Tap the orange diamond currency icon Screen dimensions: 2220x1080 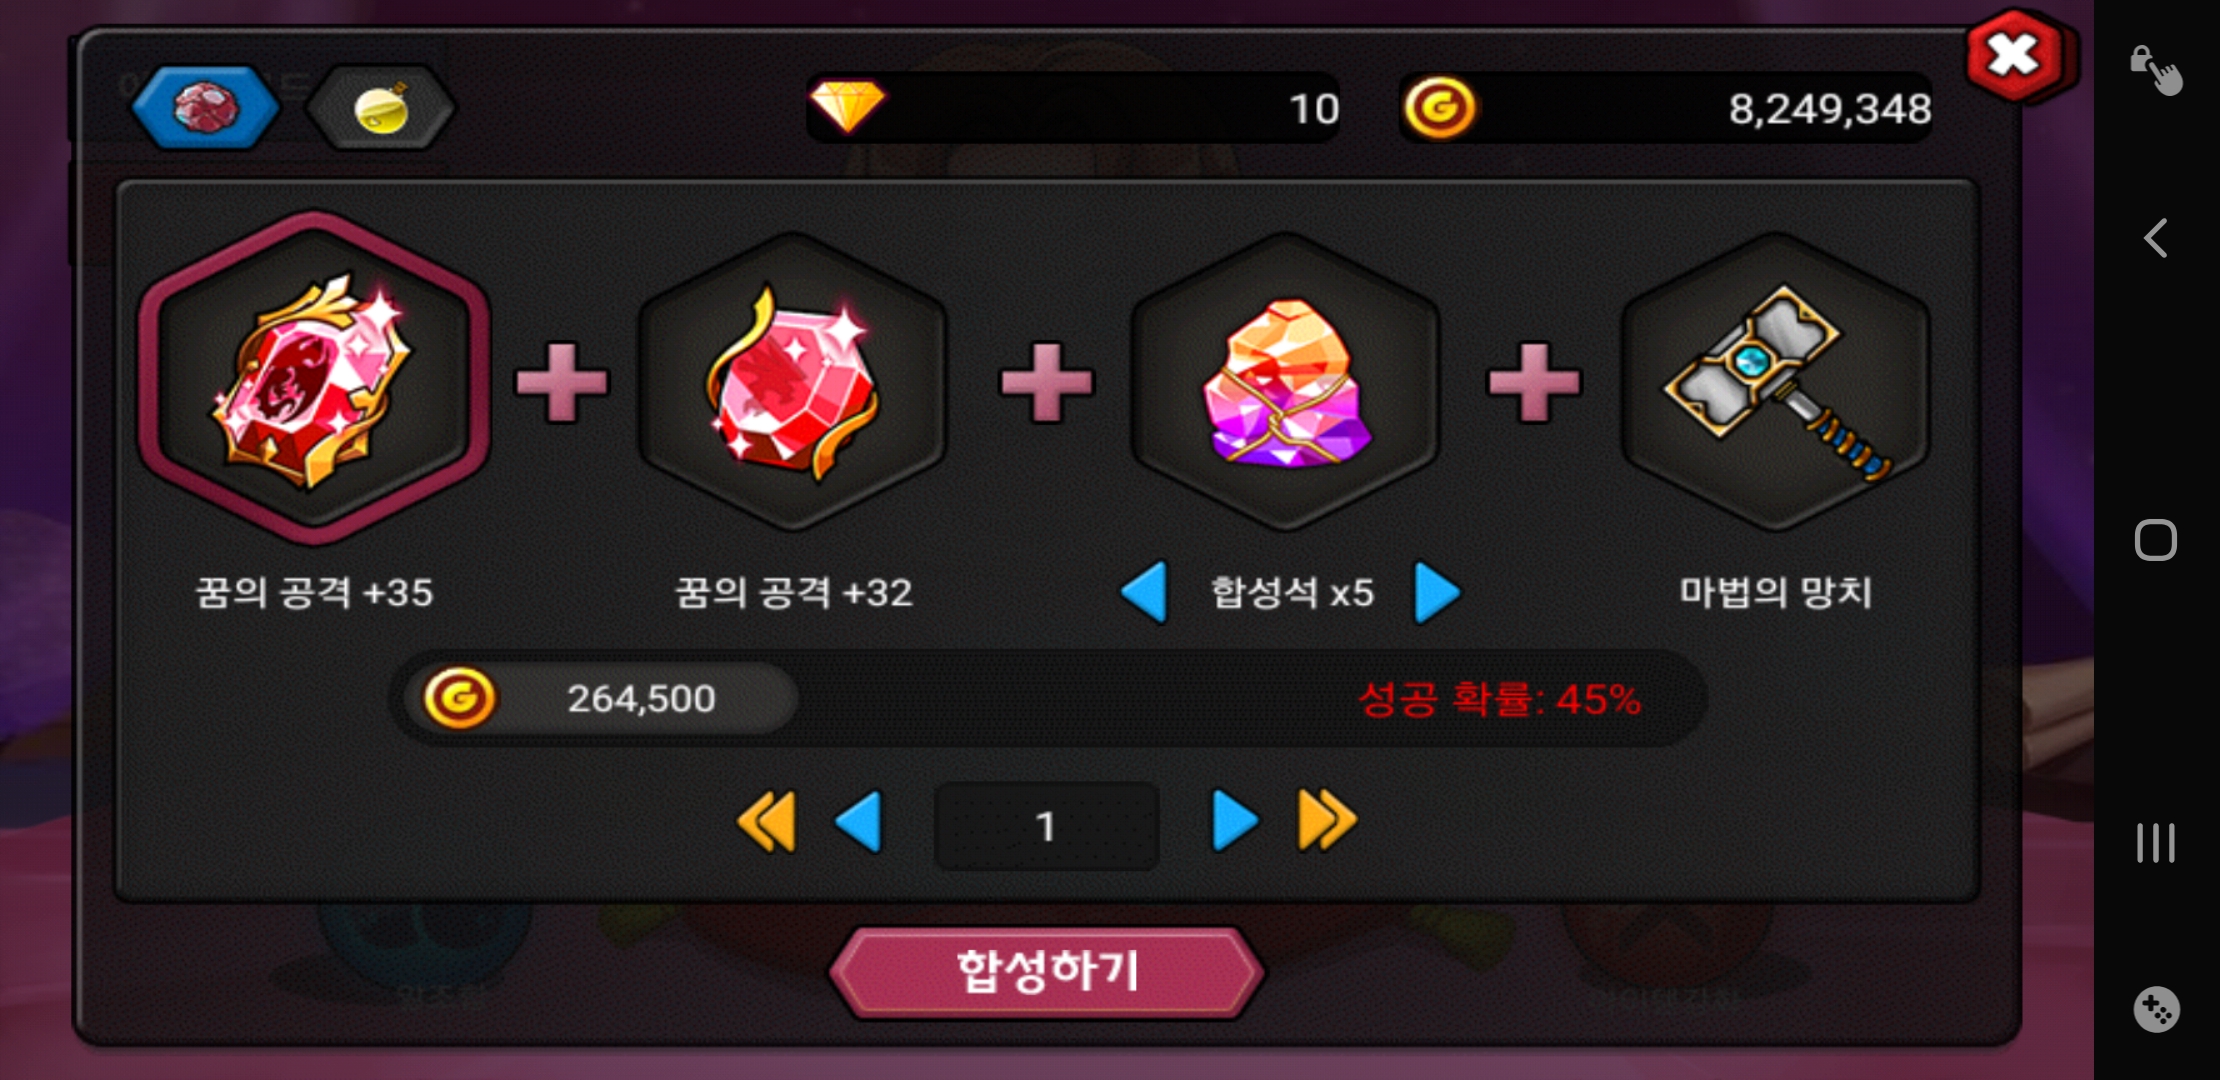(x=847, y=107)
